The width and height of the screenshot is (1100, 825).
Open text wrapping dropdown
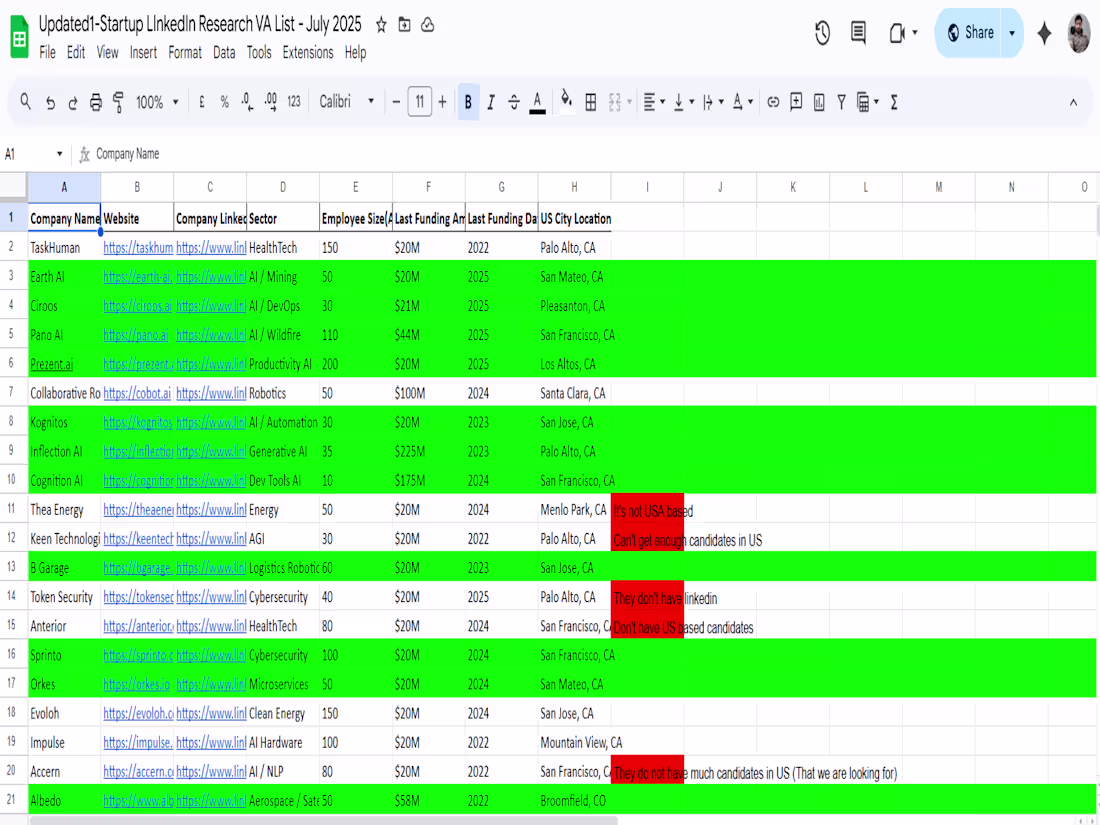(x=713, y=102)
